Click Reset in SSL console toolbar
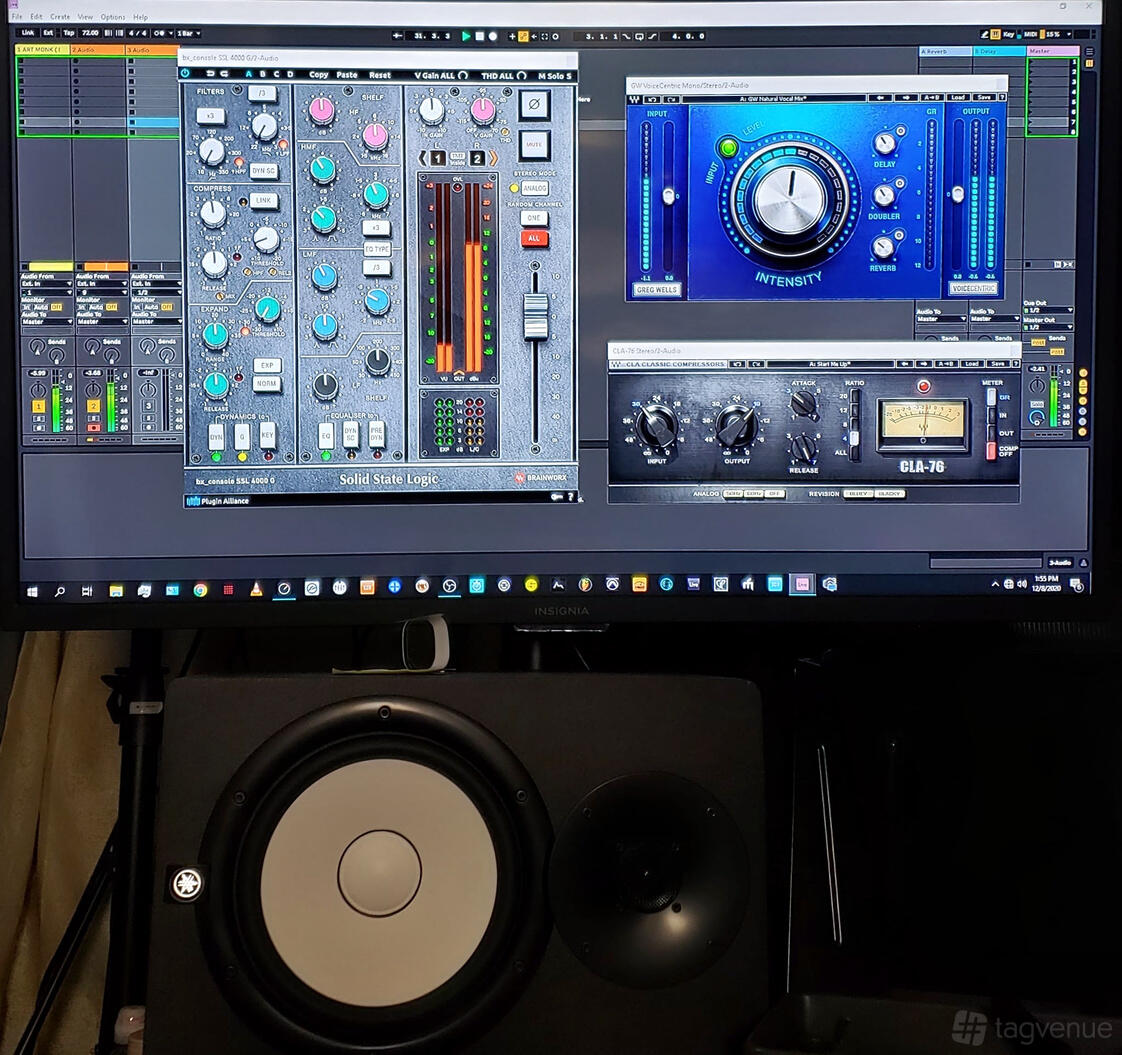 click(x=380, y=75)
